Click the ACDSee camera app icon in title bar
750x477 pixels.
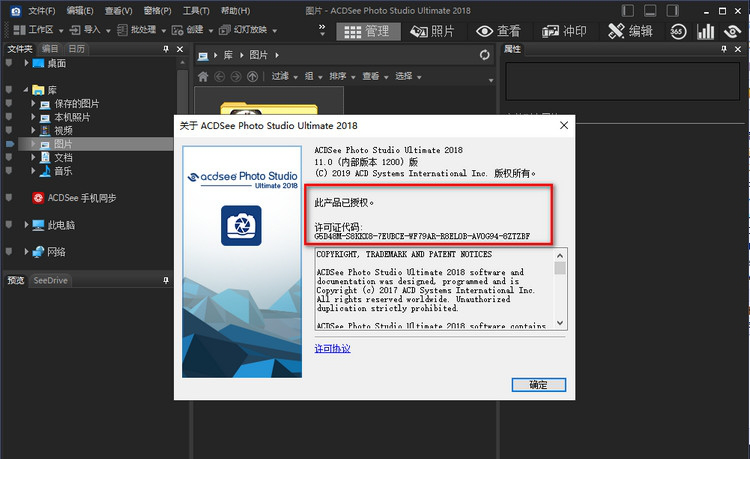(x=16, y=11)
